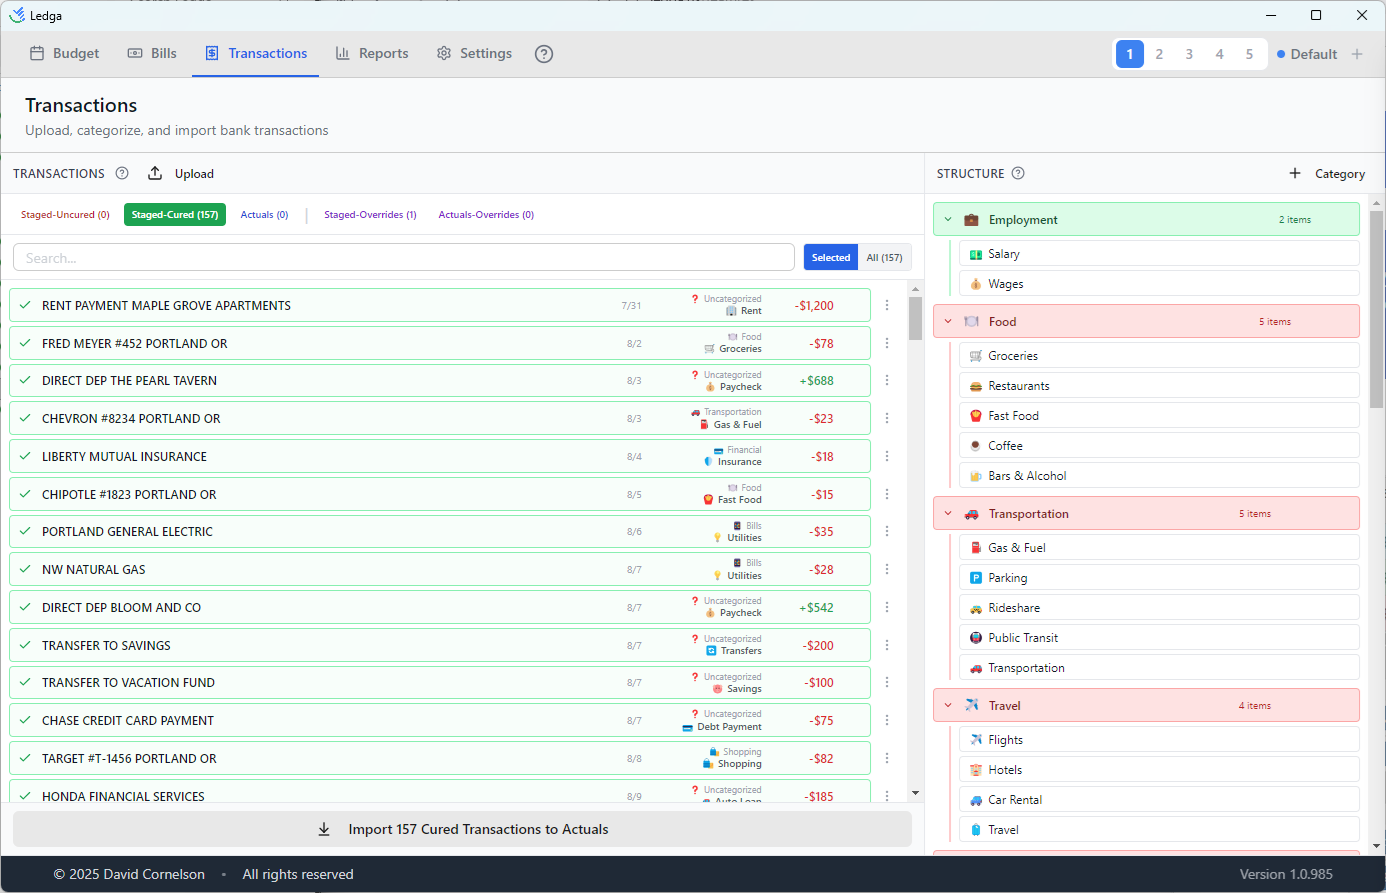Click the transactions list scrollbar thumb
Screen dimensions: 1386x893
(x=915, y=318)
